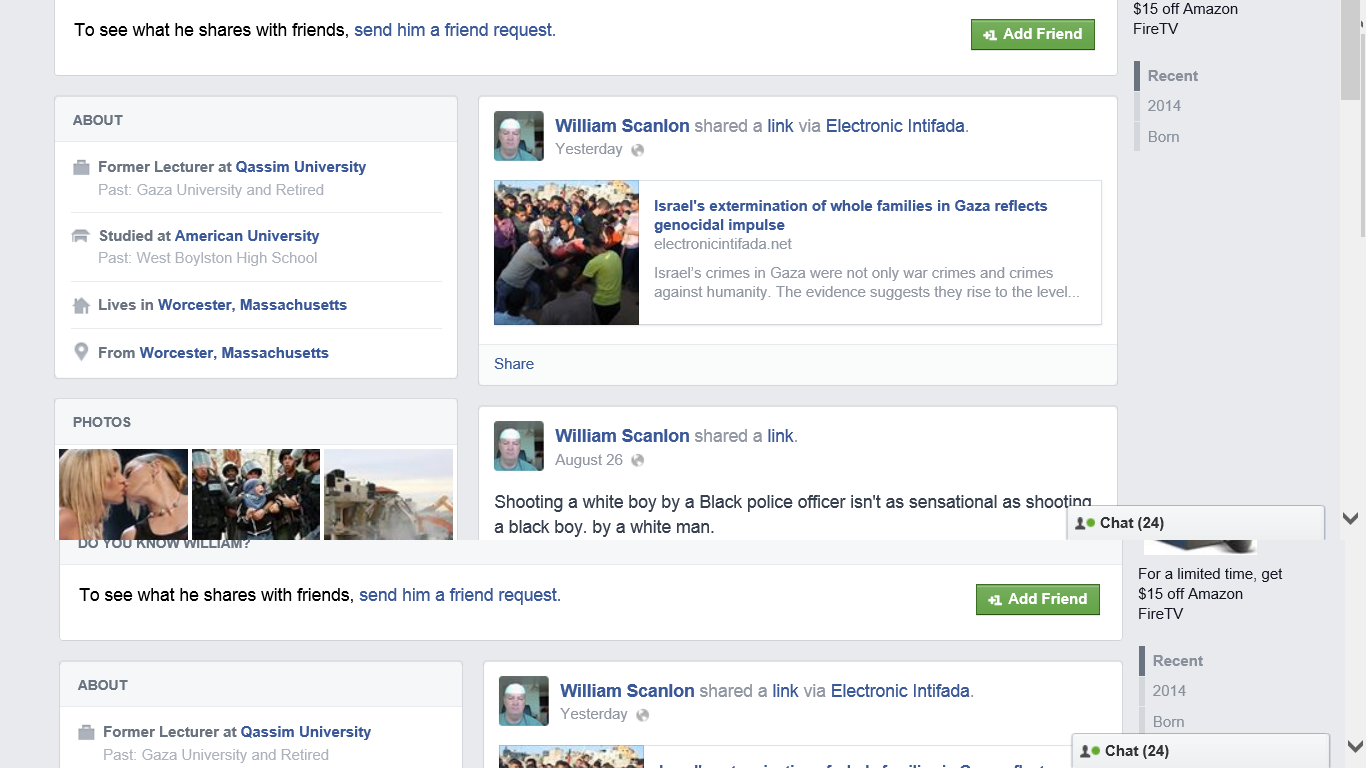Click the globe privacy icon in the lower duplicate post

pyautogui.click(x=642, y=715)
